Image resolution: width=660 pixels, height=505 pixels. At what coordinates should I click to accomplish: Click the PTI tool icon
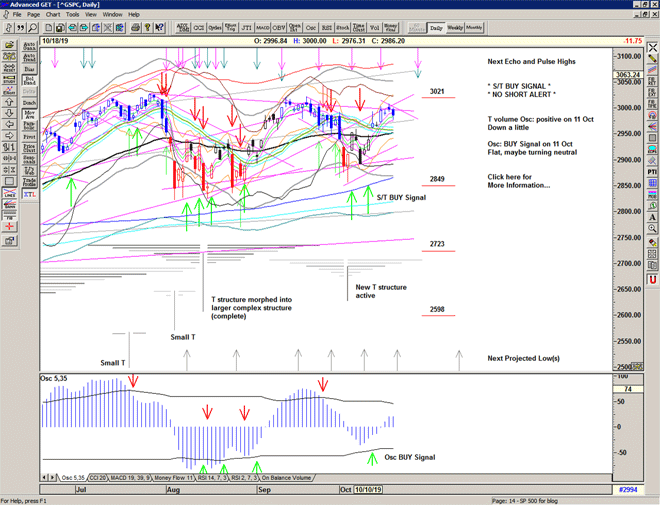click(652, 172)
